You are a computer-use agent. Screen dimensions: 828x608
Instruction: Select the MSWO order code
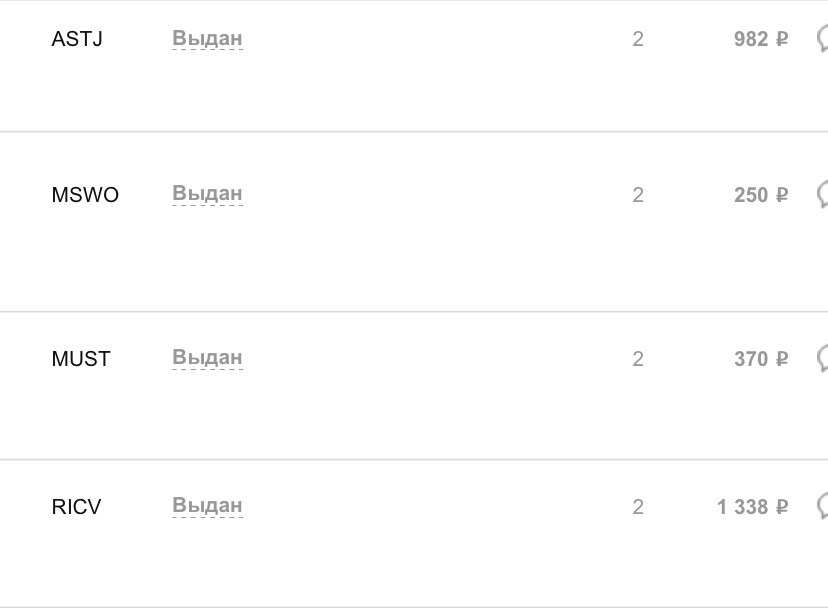click(85, 195)
